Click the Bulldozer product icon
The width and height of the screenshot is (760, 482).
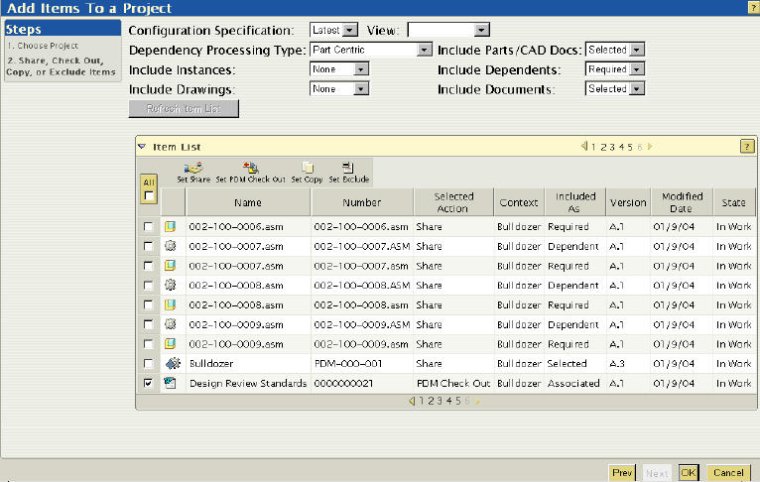tap(173, 363)
